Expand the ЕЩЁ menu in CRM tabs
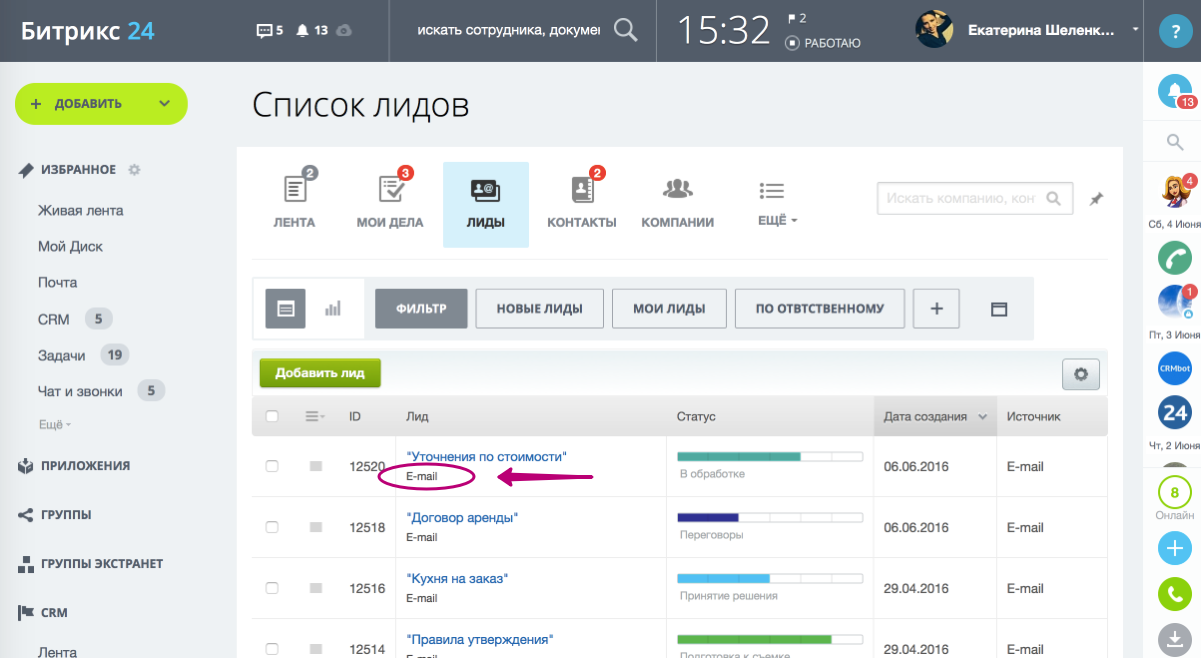1201x658 pixels. pos(777,204)
